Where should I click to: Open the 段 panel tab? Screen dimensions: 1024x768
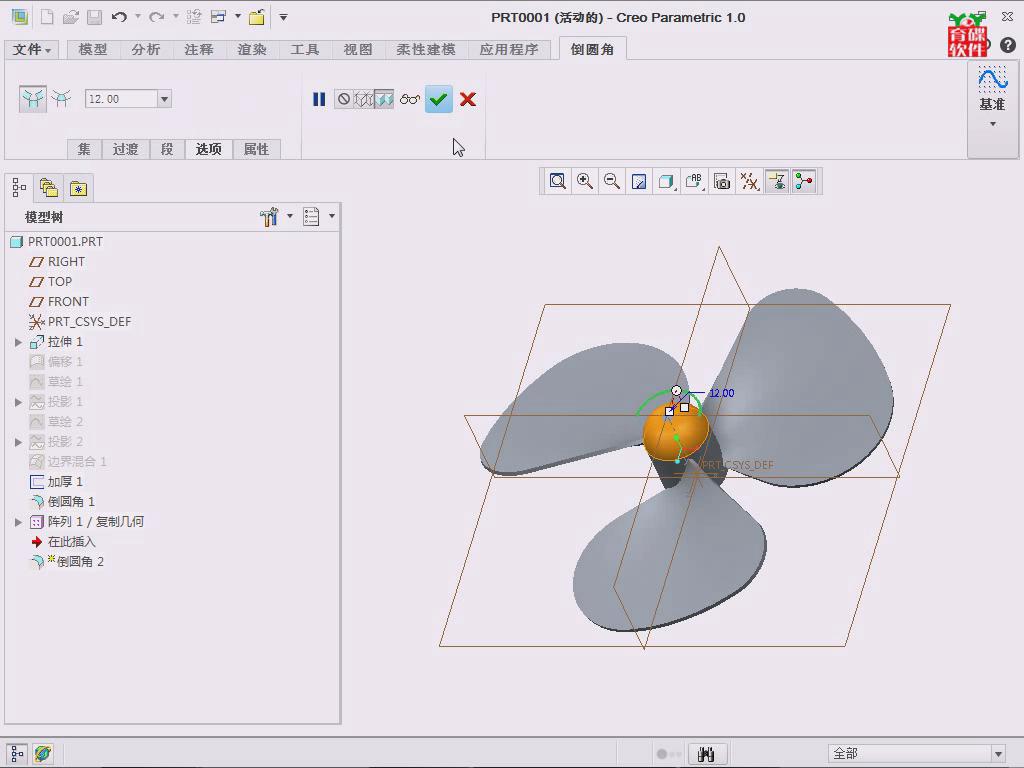[167, 150]
